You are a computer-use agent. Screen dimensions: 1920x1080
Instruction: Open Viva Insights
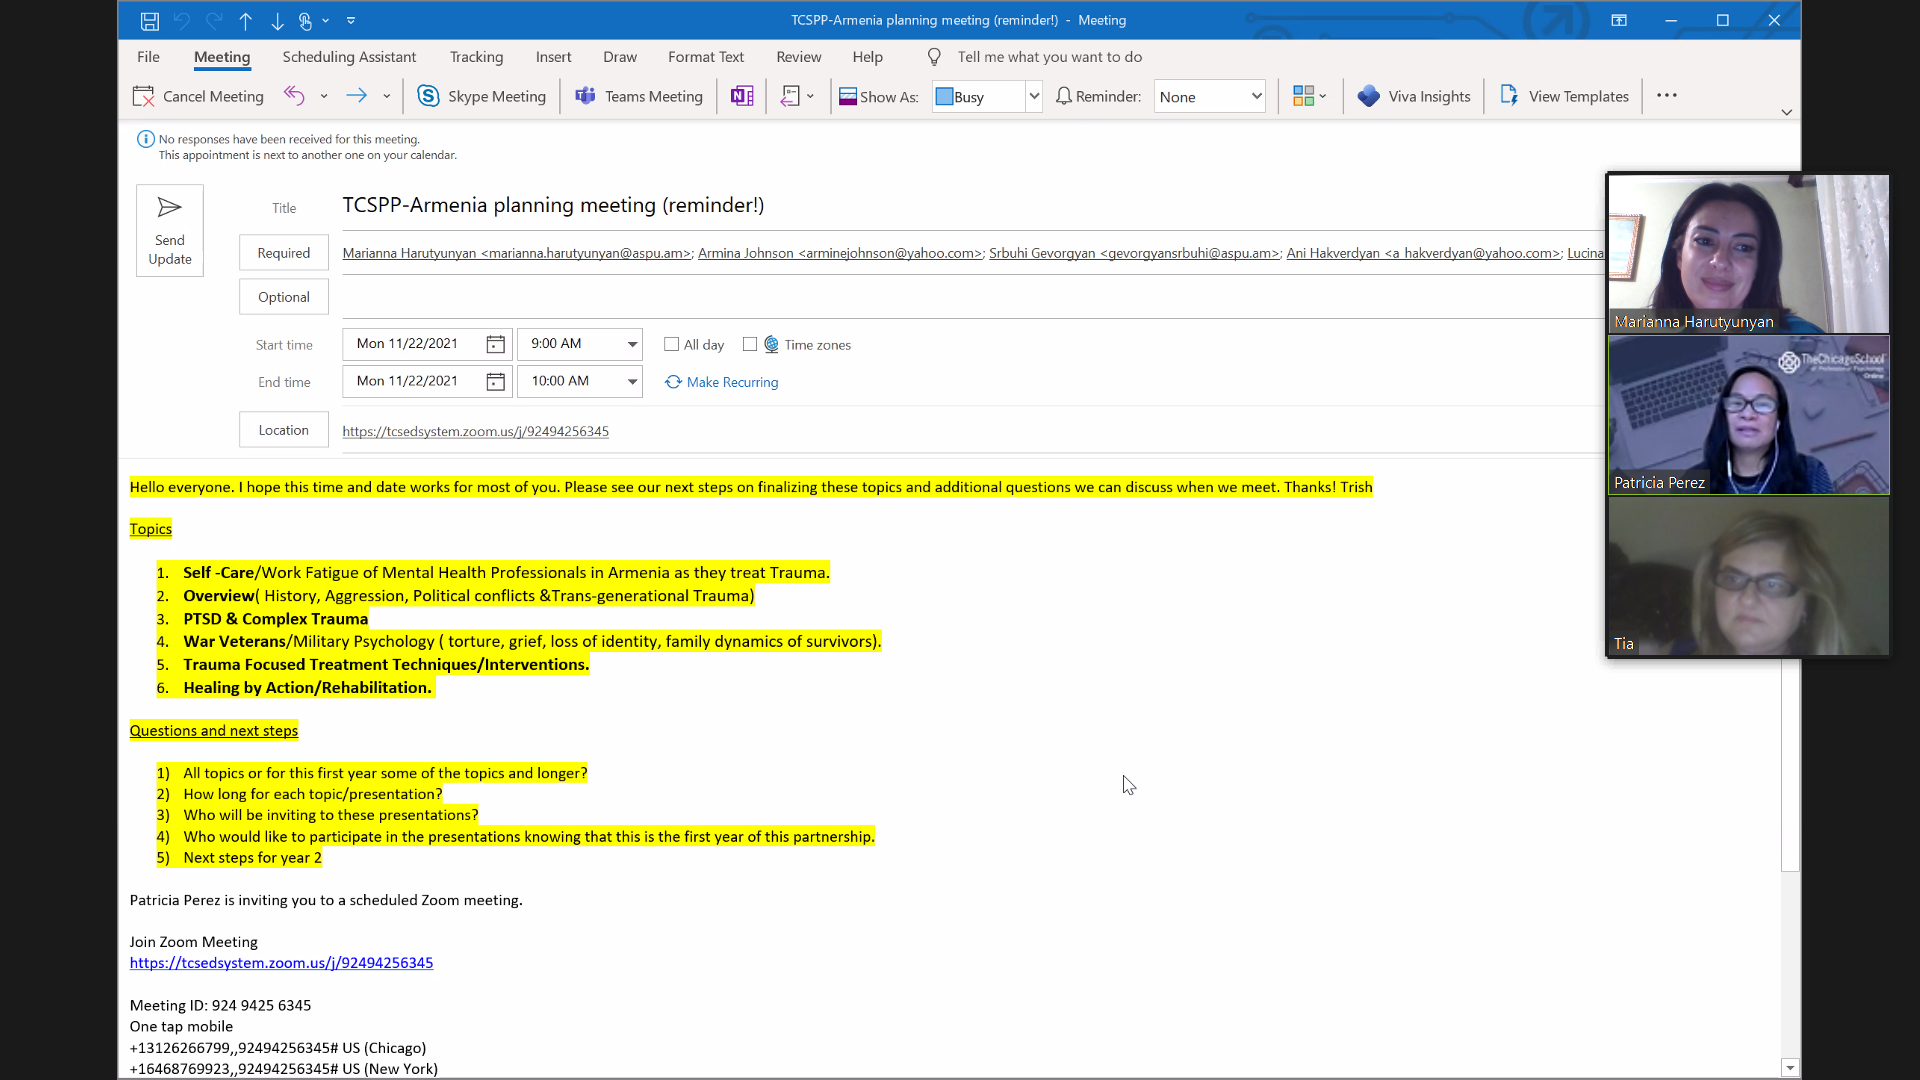coord(1414,96)
